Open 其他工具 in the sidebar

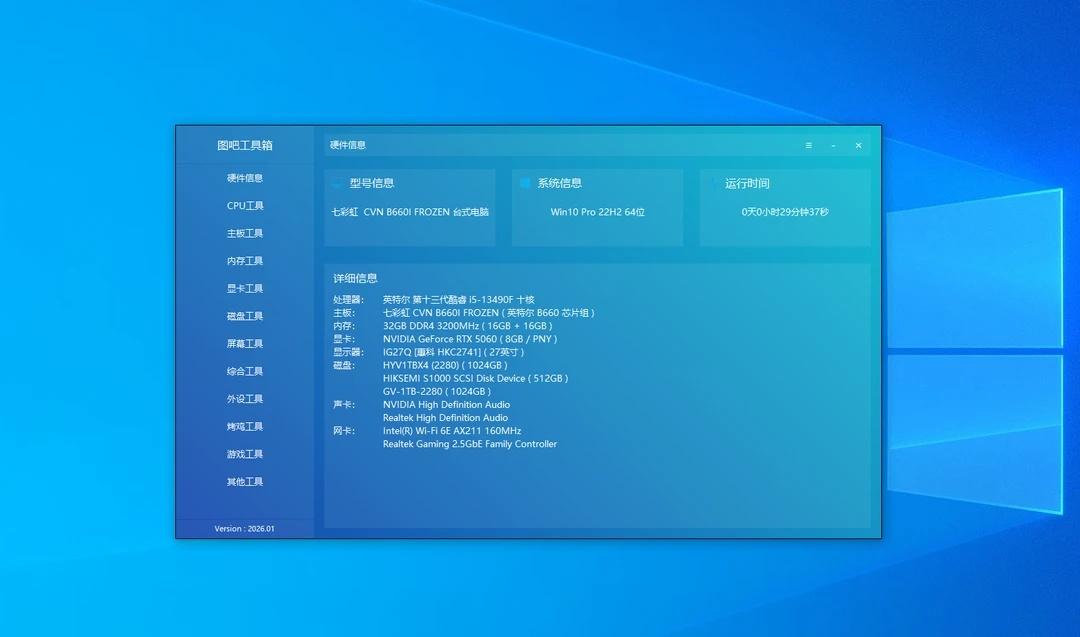click(x=245, y=481)
